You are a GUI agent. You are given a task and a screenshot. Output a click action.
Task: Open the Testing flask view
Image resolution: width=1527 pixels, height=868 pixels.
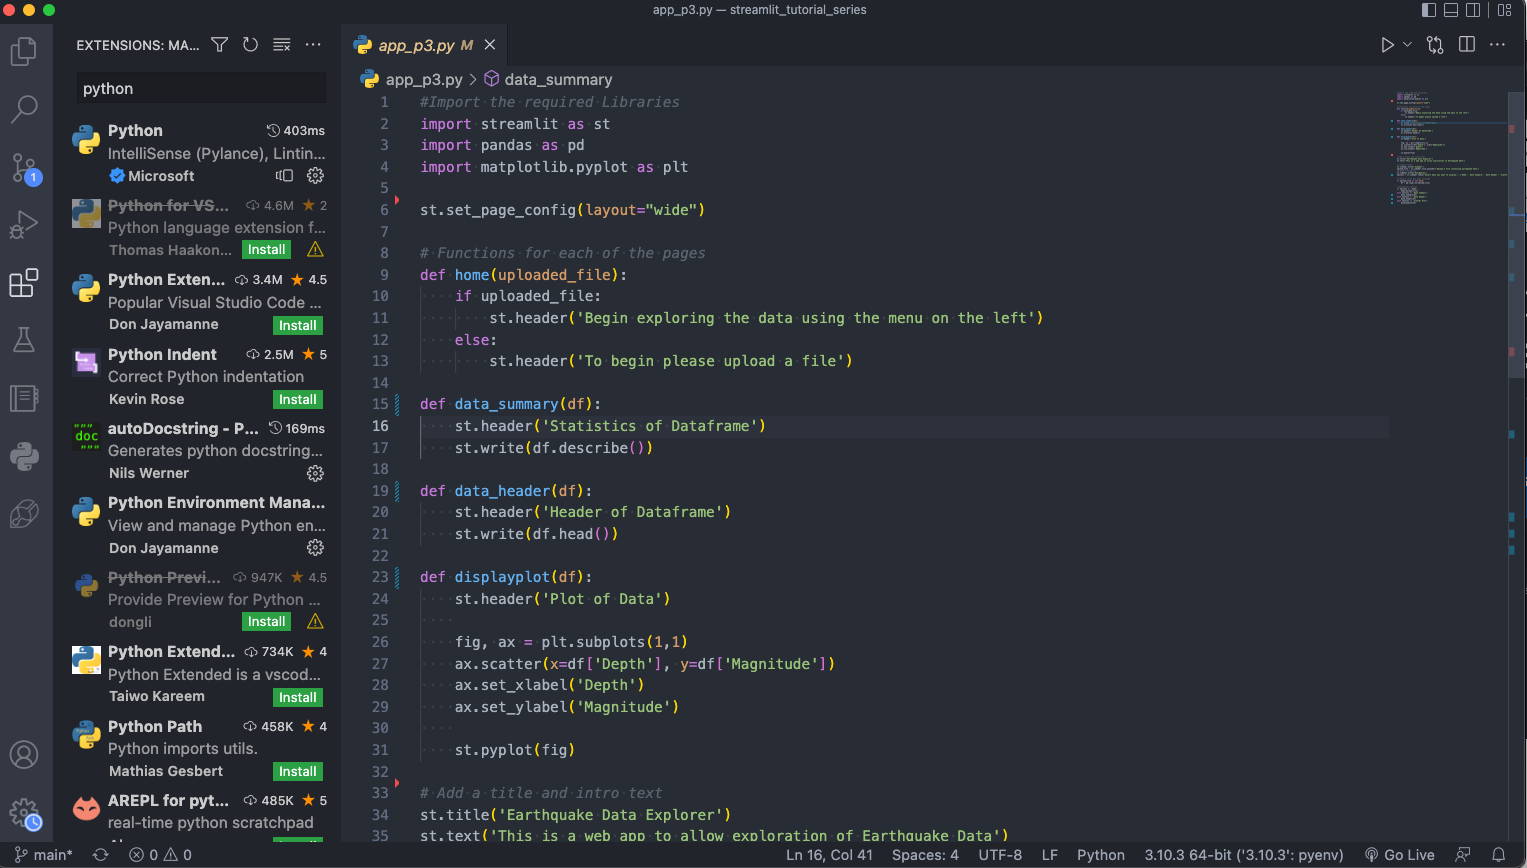[24, 340]
